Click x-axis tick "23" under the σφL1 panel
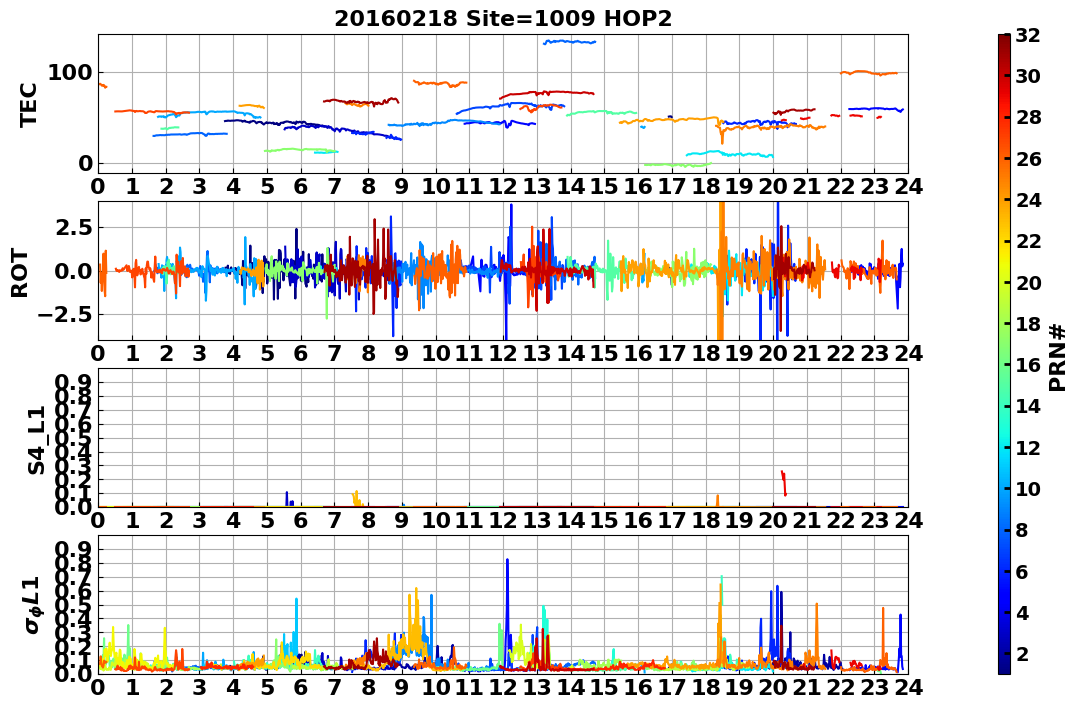 pyautogui.click(x=874, y=687)
